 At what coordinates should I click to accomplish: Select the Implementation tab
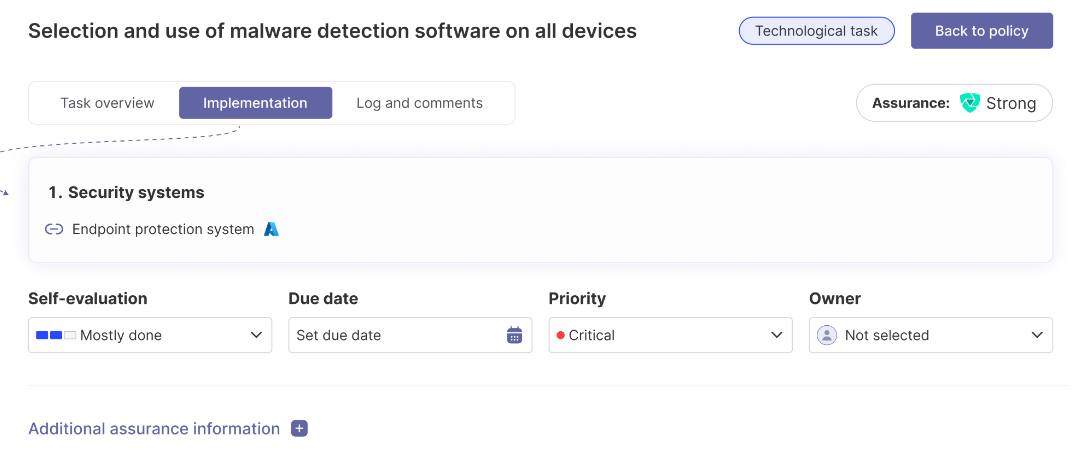click(255, 103)
